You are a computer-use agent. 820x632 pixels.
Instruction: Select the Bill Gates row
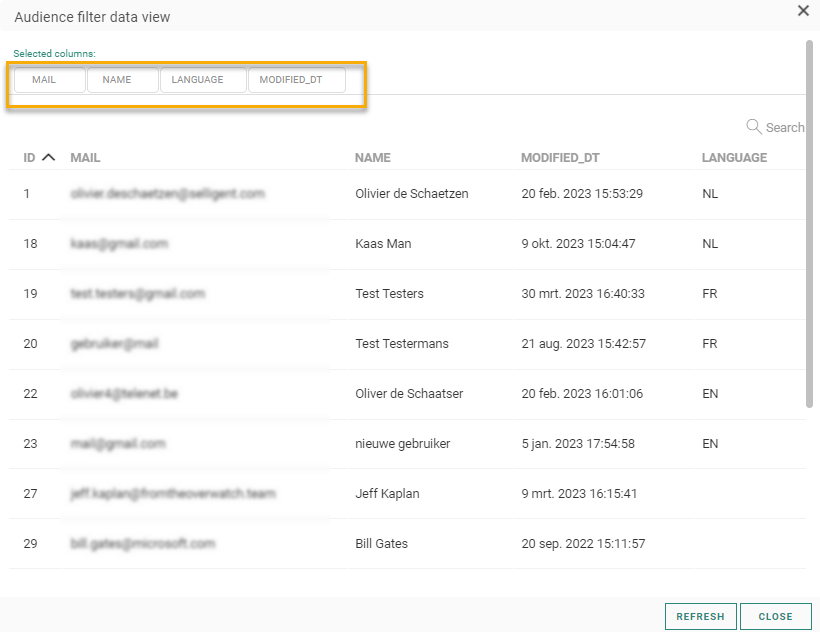[x=381, y=544]
